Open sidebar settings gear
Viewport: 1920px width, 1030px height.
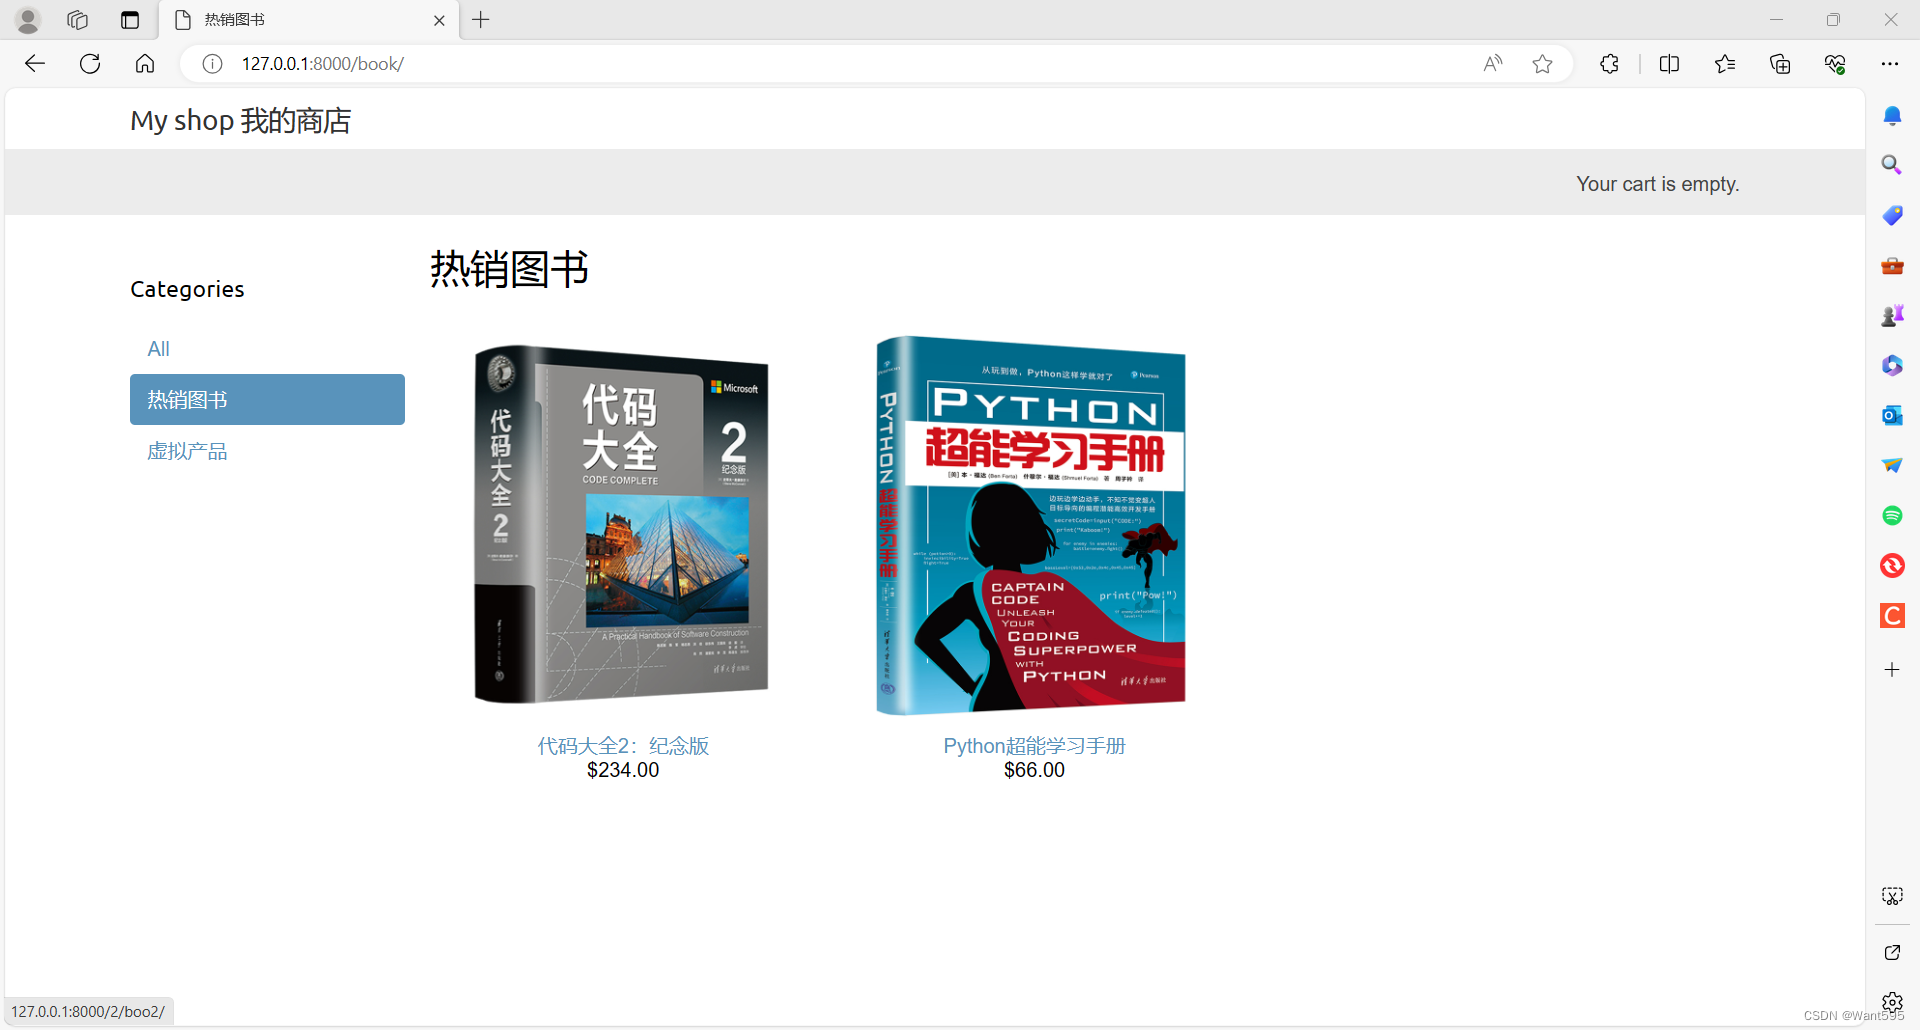coord(1892,1002)
